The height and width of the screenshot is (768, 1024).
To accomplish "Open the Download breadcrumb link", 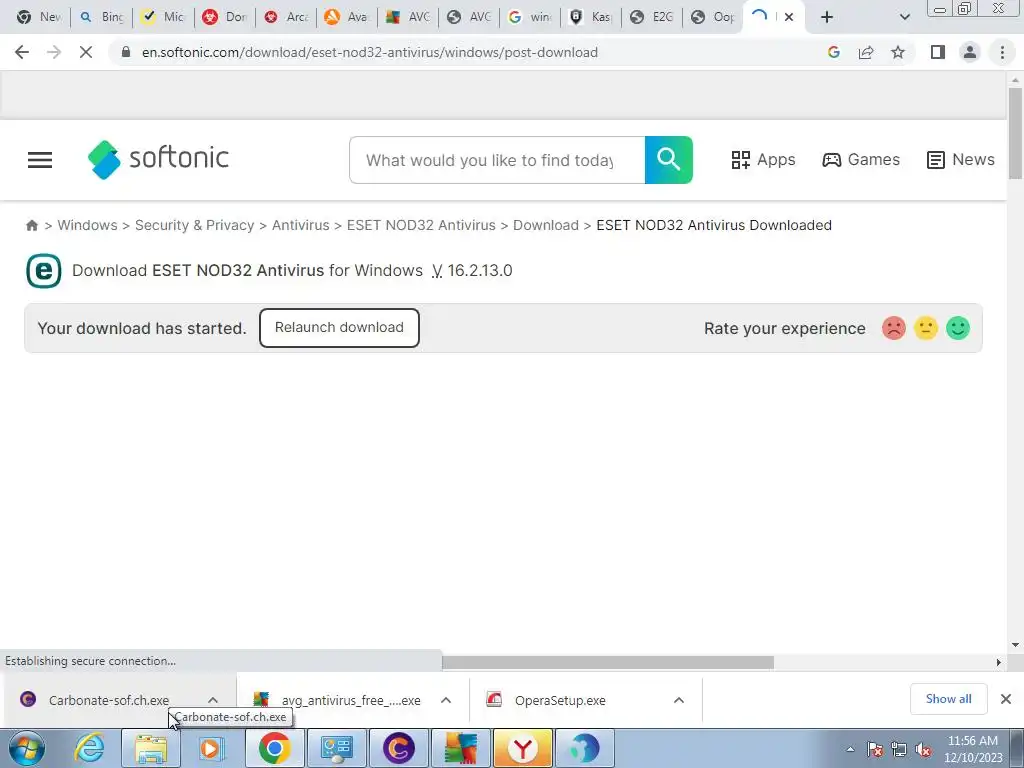I will [x=546, y=225].
